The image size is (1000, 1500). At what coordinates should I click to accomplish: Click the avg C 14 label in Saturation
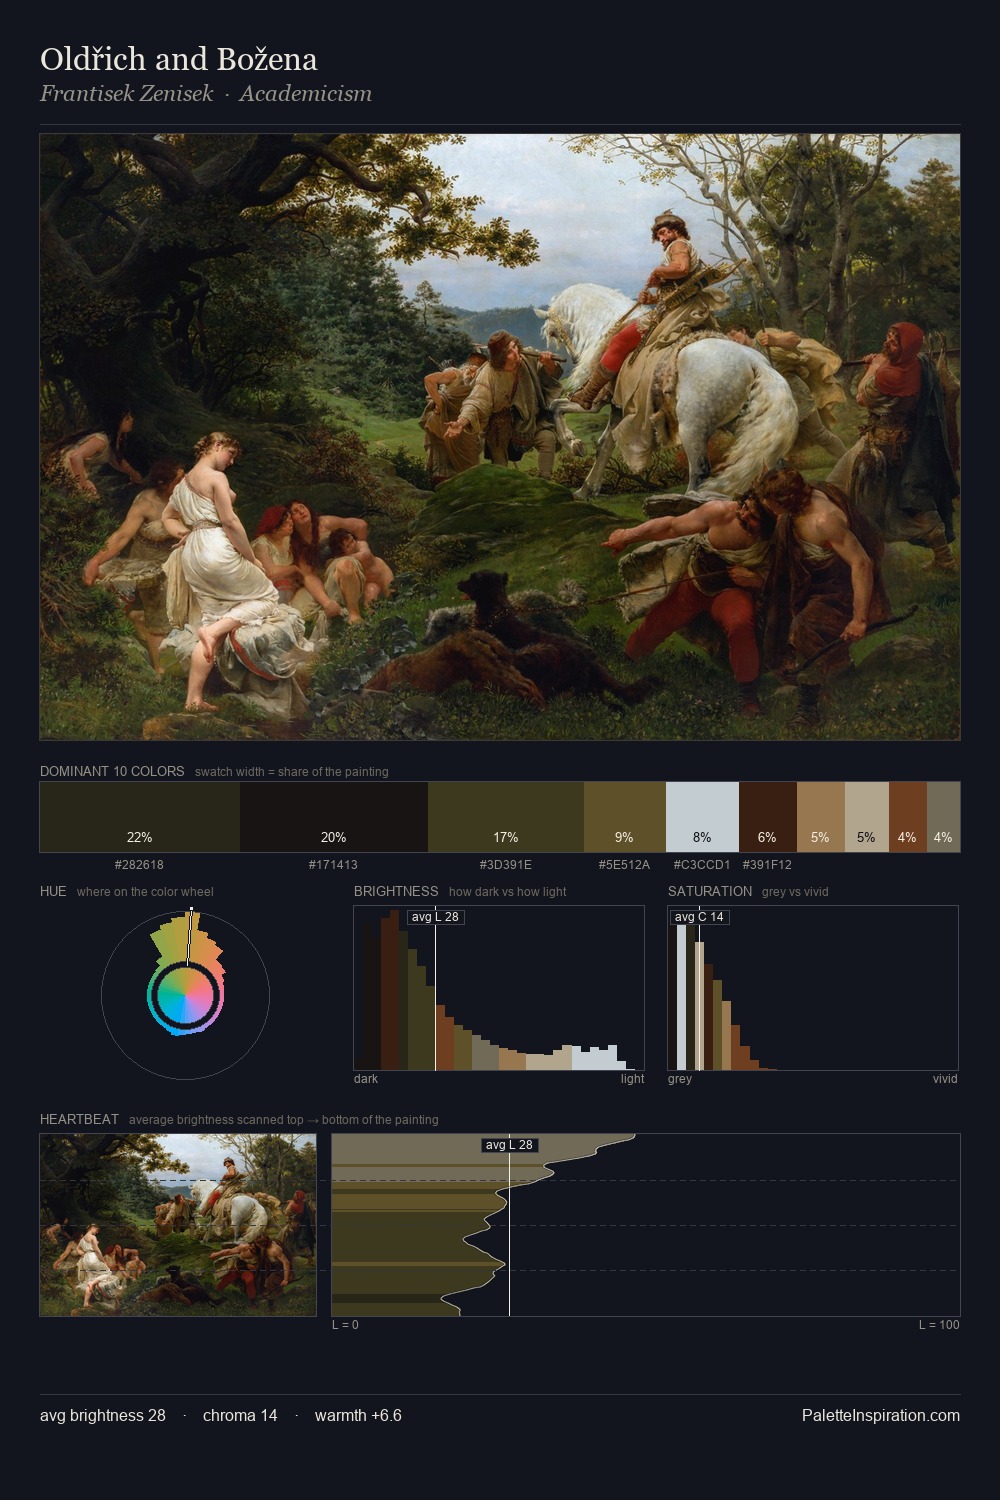click(699, 917)
